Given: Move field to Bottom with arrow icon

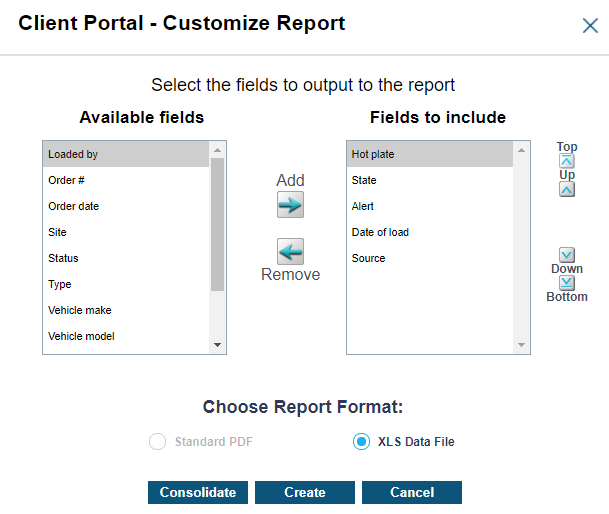Looking at the screenshot, I should point(567,283).
